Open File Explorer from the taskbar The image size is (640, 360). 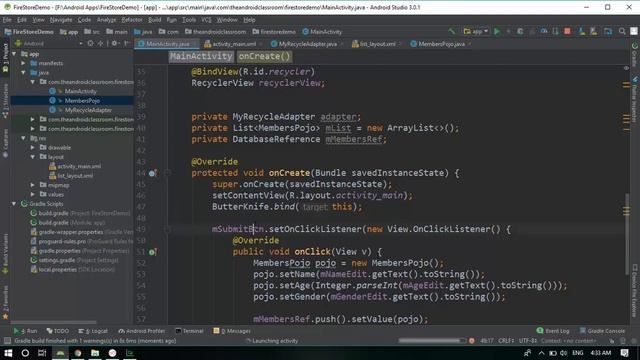pos(95,353)
